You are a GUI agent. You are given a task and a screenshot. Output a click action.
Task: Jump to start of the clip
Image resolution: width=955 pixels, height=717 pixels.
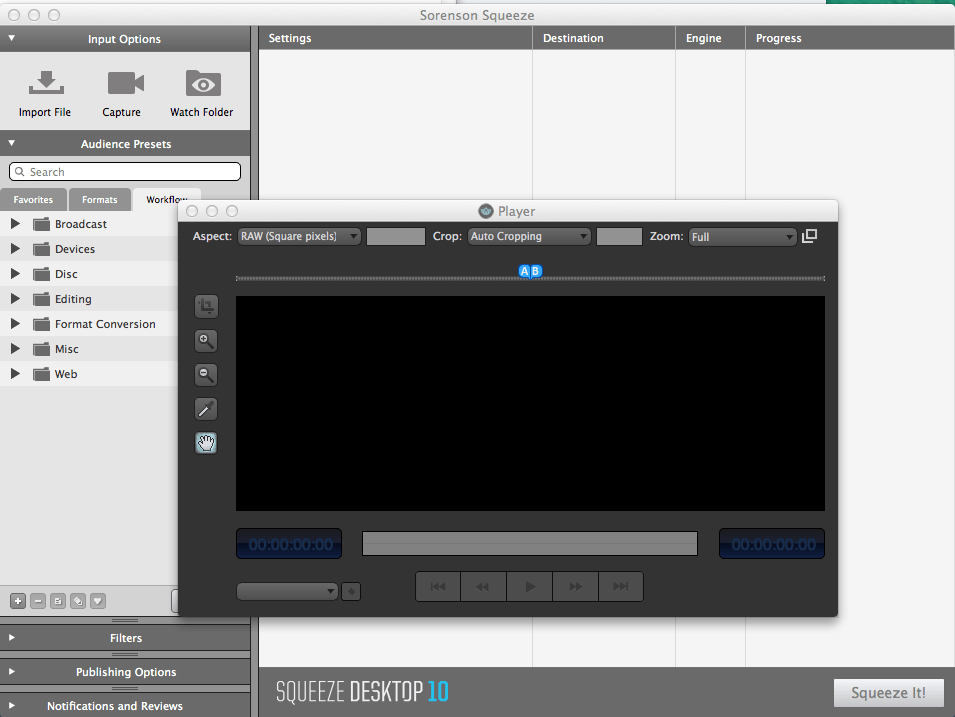coord(438,587)
